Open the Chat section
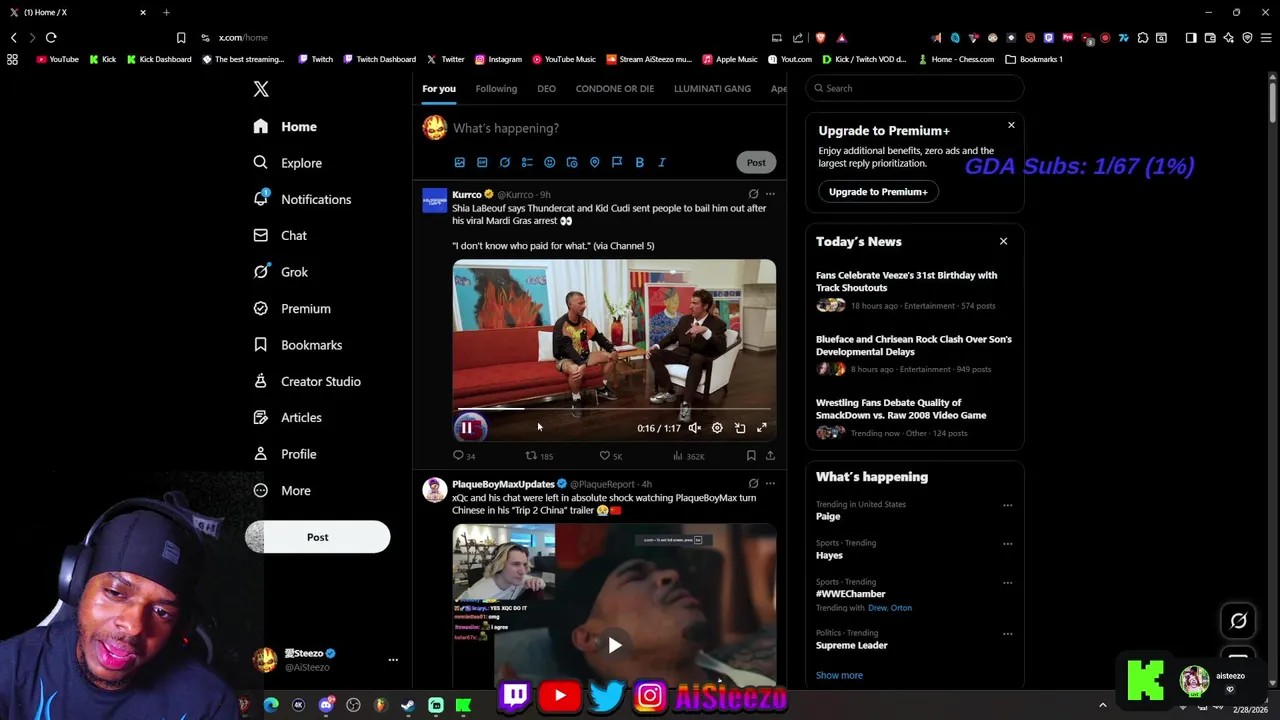1280x720 pixels. click(x=280, y=236)
